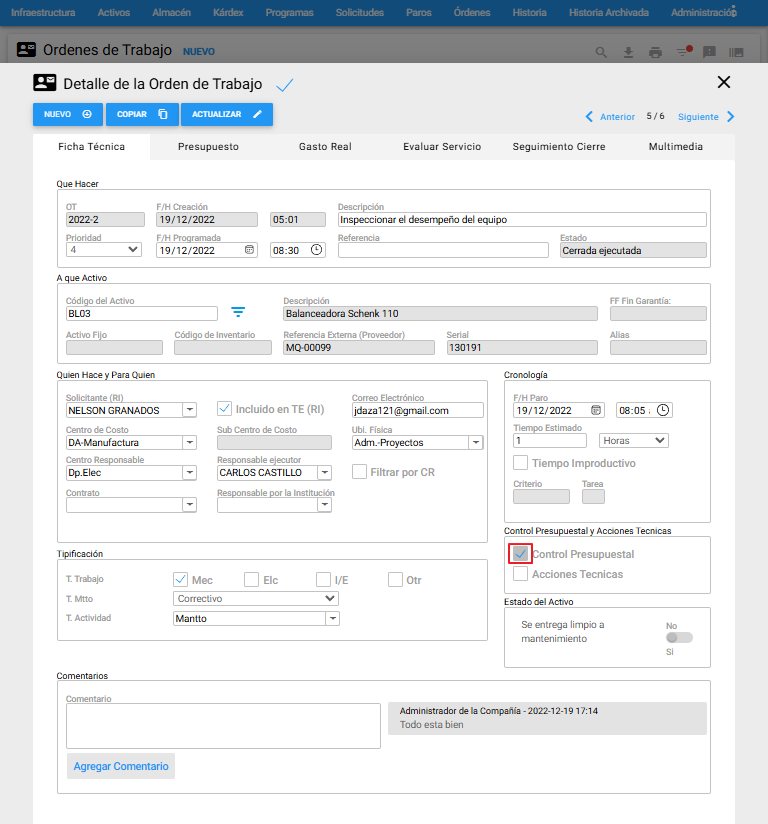Expand the Ubi. Física Adm.-Proyectos dropdown
This screenshot has height=824, width=768.
[x=476, y=442]
